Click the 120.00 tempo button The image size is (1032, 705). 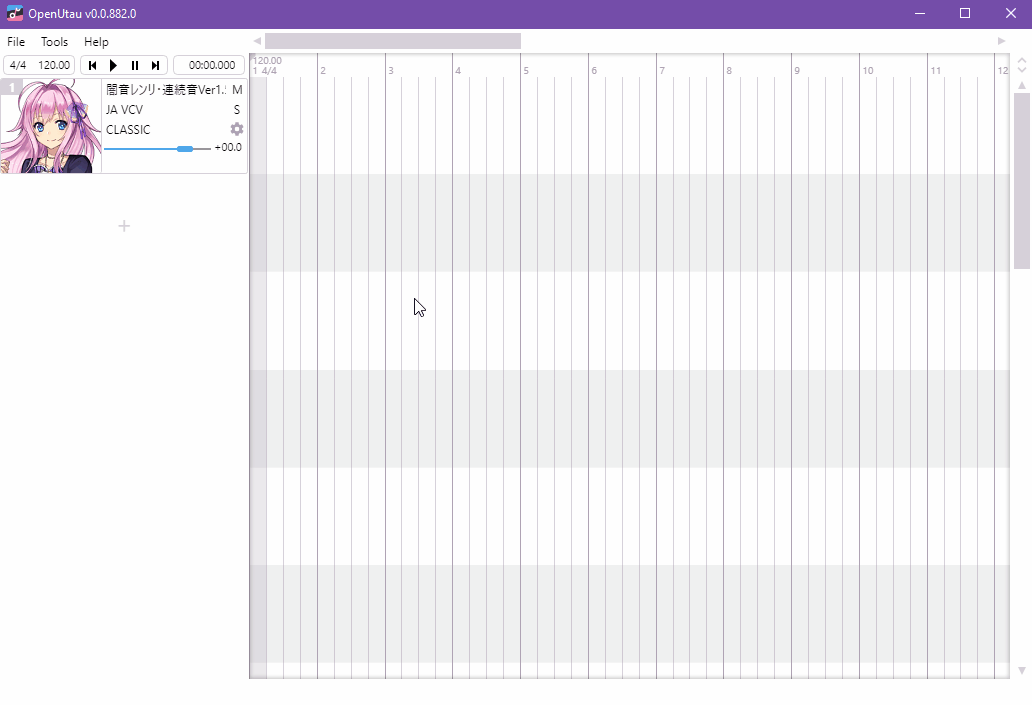click(54, 65)
